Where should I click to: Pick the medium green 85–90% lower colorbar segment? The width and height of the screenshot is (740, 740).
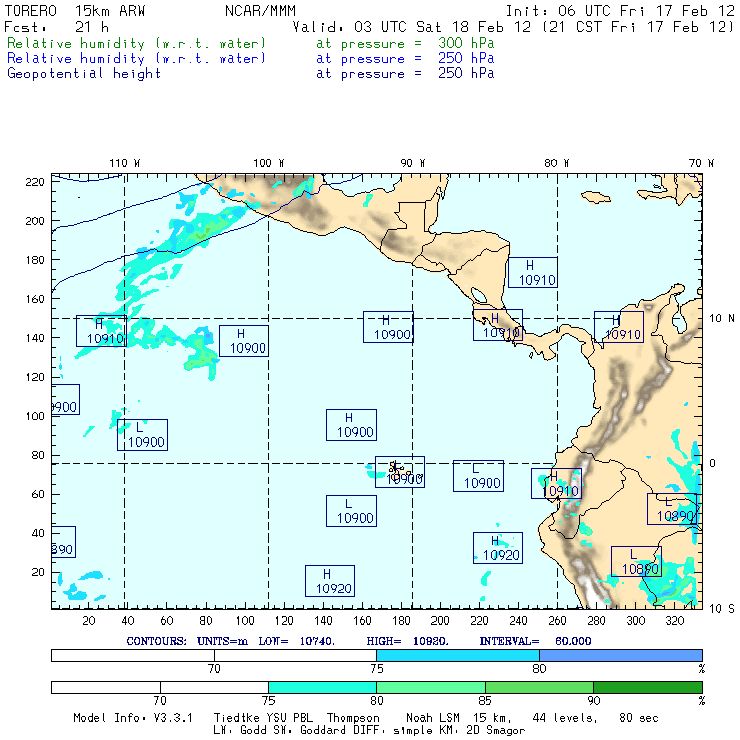coord(539,687)
